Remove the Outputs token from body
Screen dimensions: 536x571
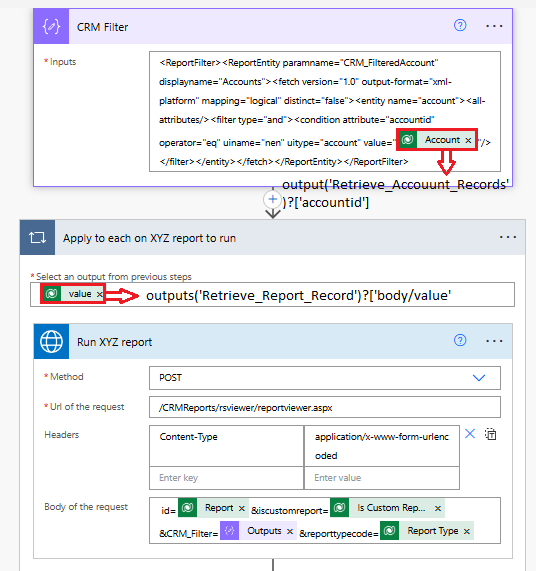pos(290,532)
